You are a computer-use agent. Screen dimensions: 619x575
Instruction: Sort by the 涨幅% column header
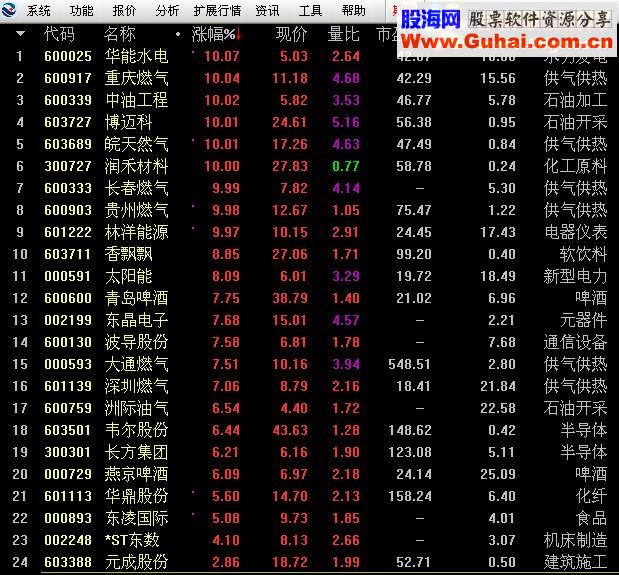click(x=216, y=34)
